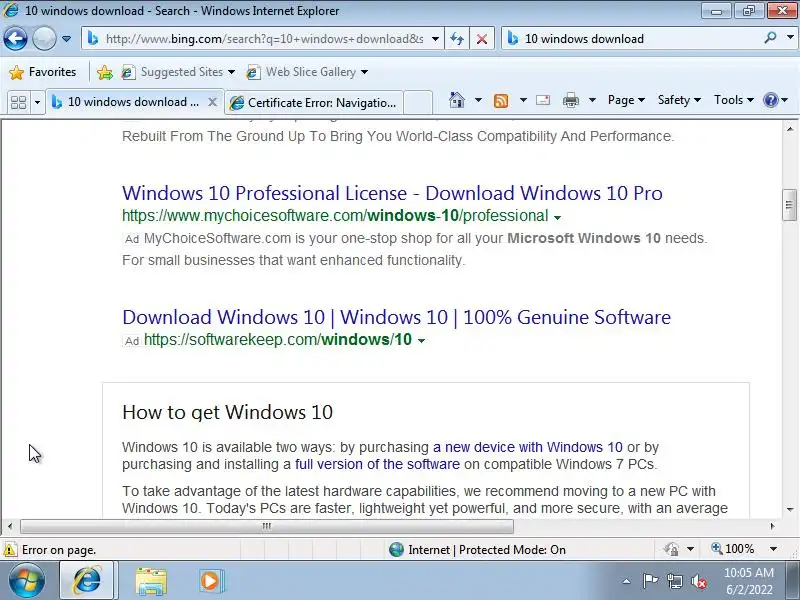
Task: Click the Add to Favorites Bar icon
Action: (x=105, y=72)
